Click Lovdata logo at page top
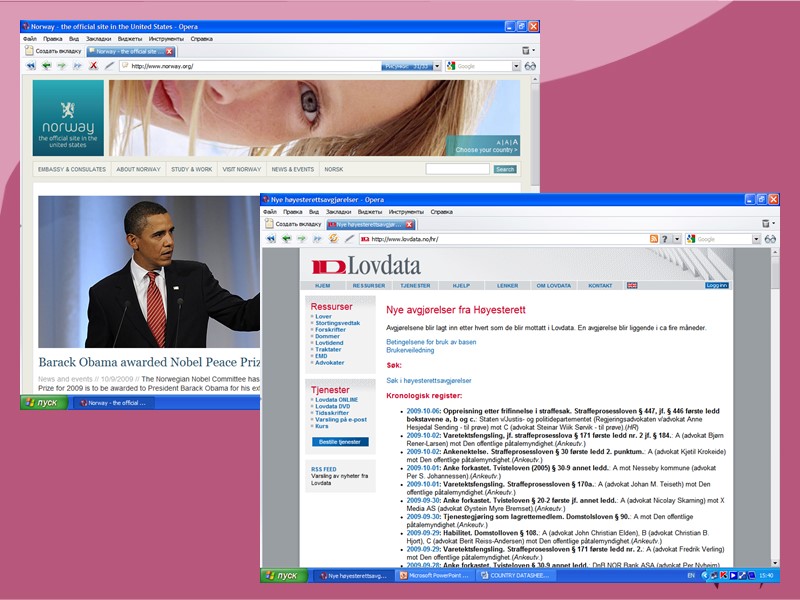Image resolution: width=800 pixels, height=600 pixels. click(x=366, y=265)
